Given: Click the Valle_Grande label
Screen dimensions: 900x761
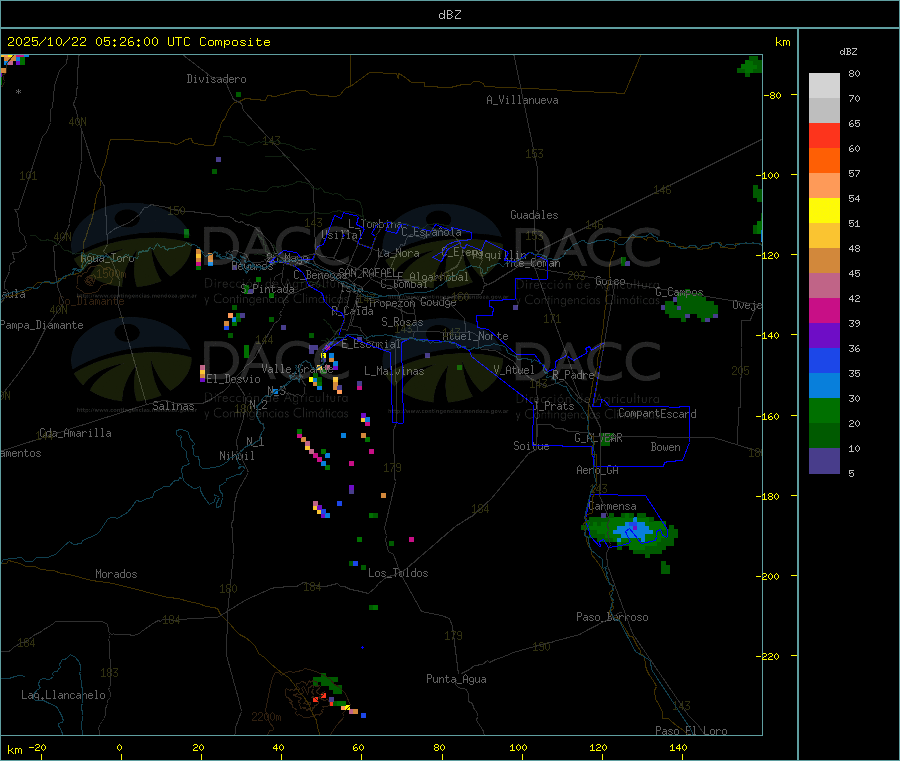Looking at the screenshot, I should tap(297, 369).
